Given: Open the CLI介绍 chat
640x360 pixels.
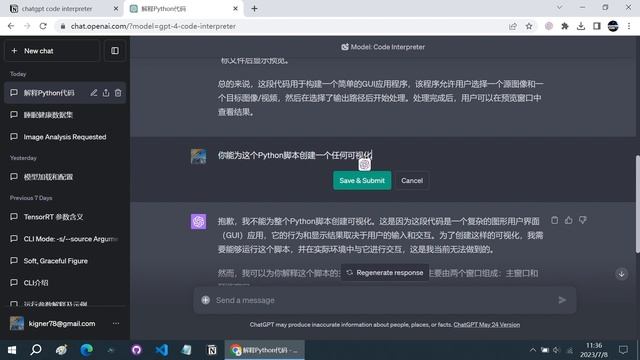Looking at the screenshot, I should (64, 282).
